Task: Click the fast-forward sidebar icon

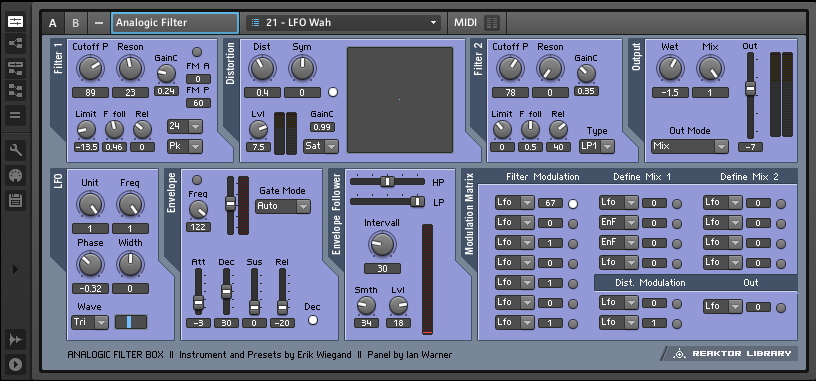Action: point(15,340)
